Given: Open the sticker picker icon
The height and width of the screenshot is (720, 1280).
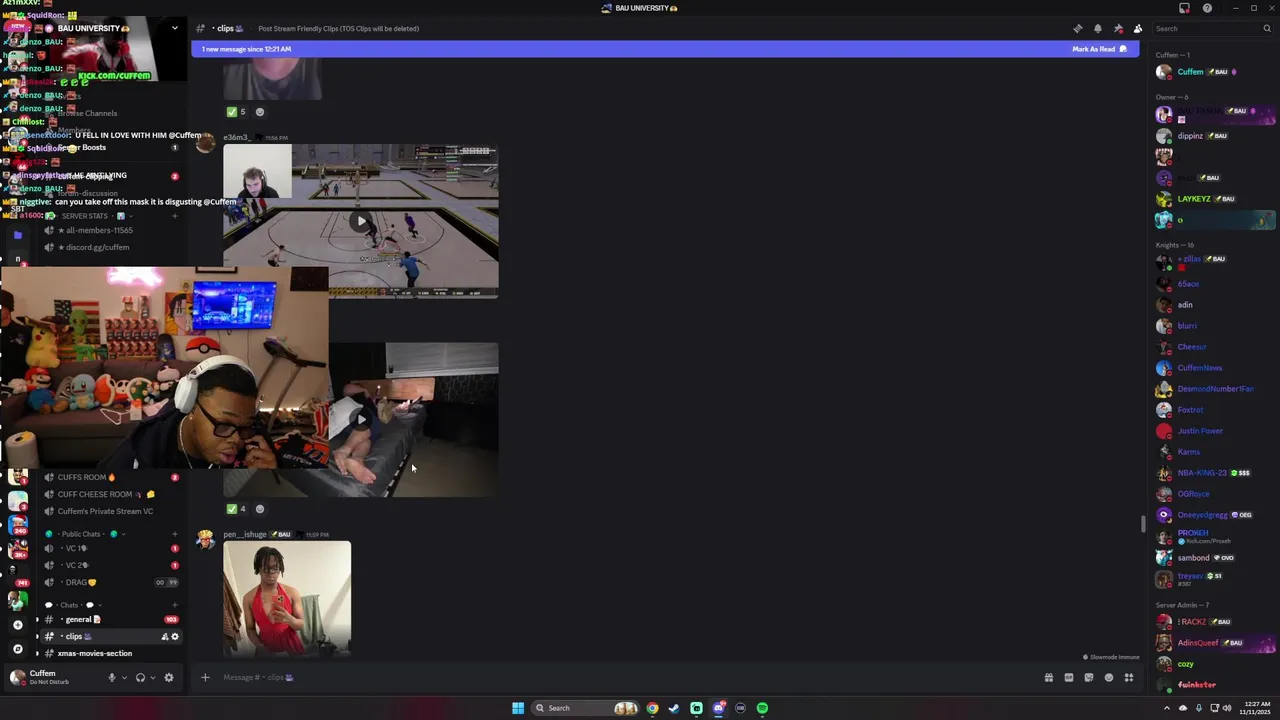Looking at the screenshot, I should coord(1088,677).
